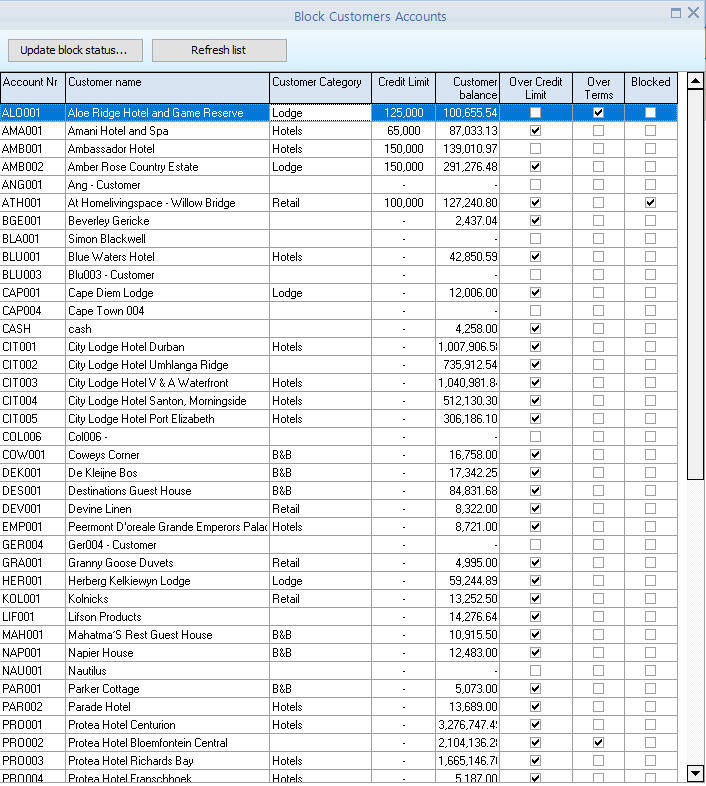This screenshot has height=786, width=706.
Task: Sort by Account Nr column header
Action: (x=32, y=88)
